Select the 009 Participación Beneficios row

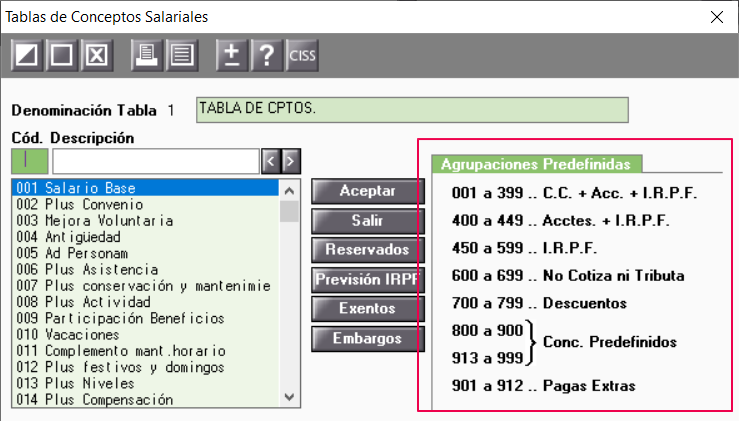146,318
